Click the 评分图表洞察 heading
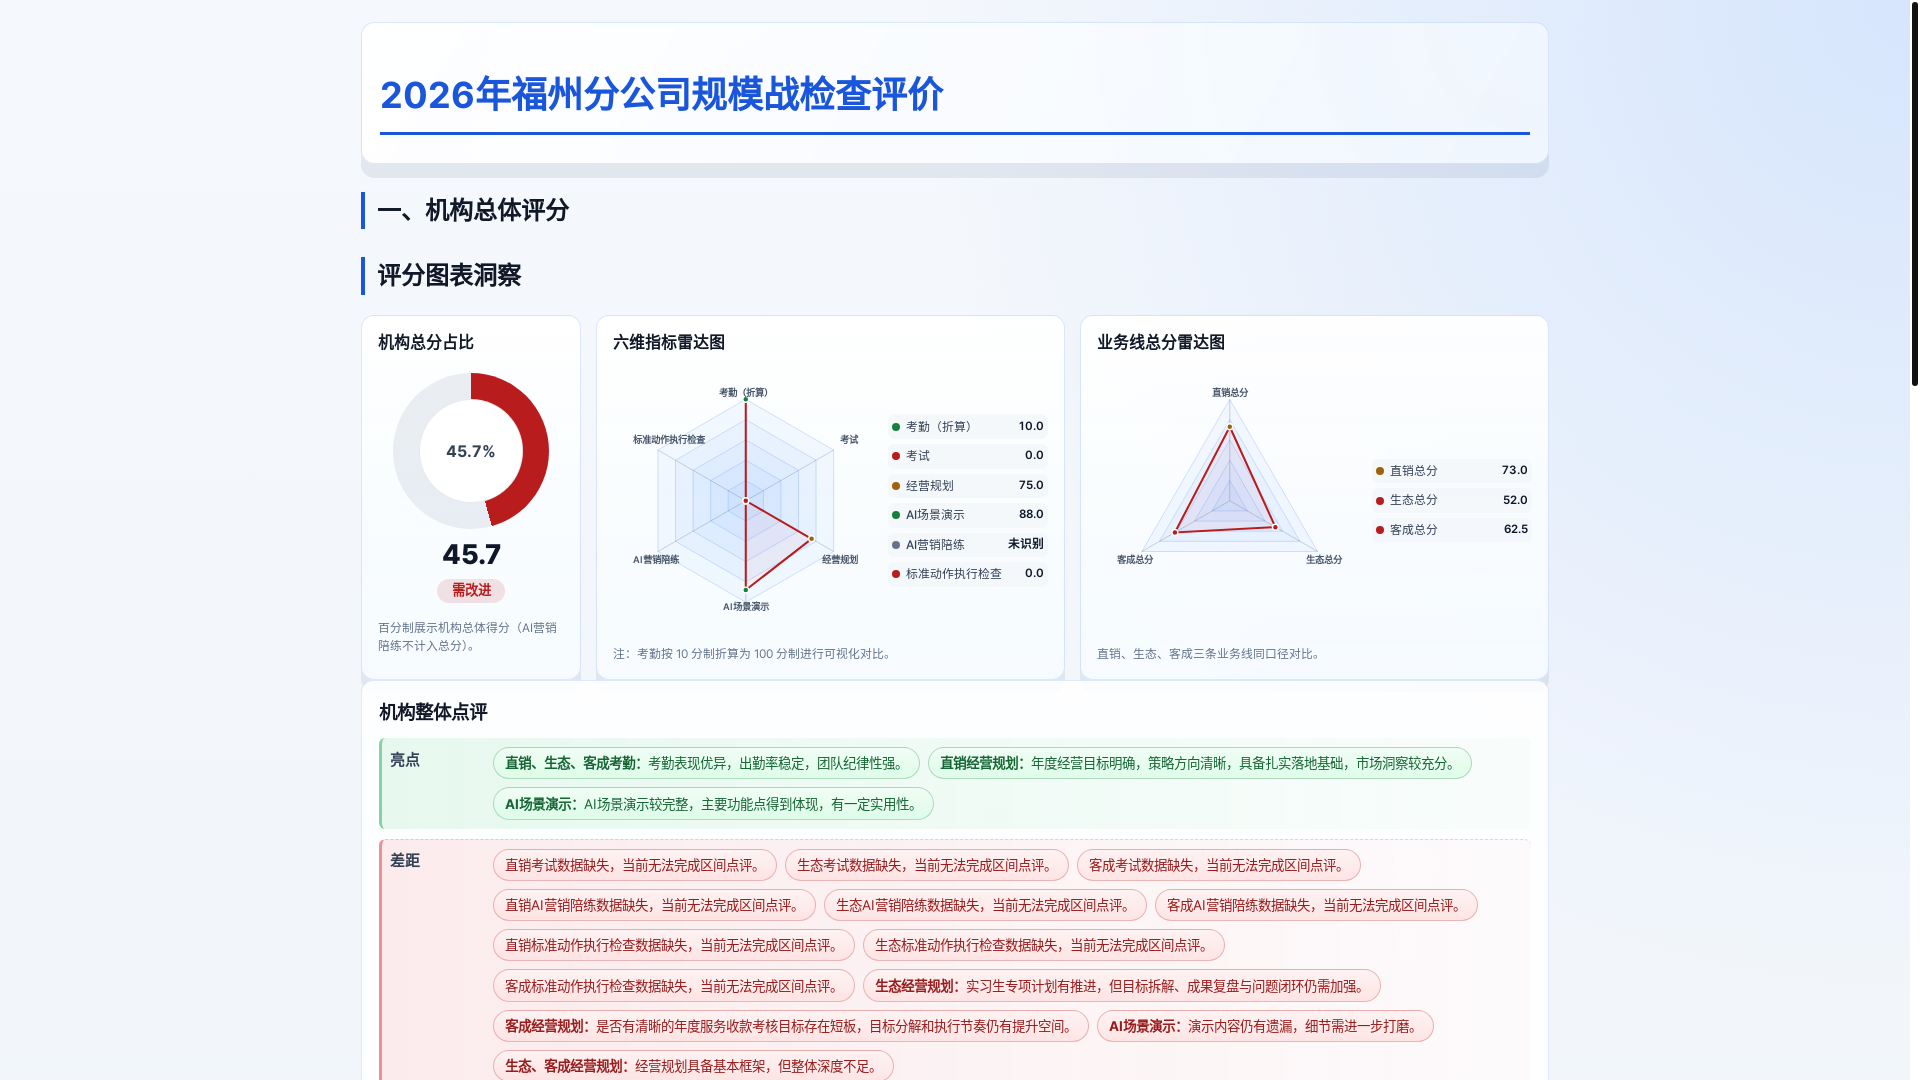This screenshot has height=1080, width=1920. point(450,275)
